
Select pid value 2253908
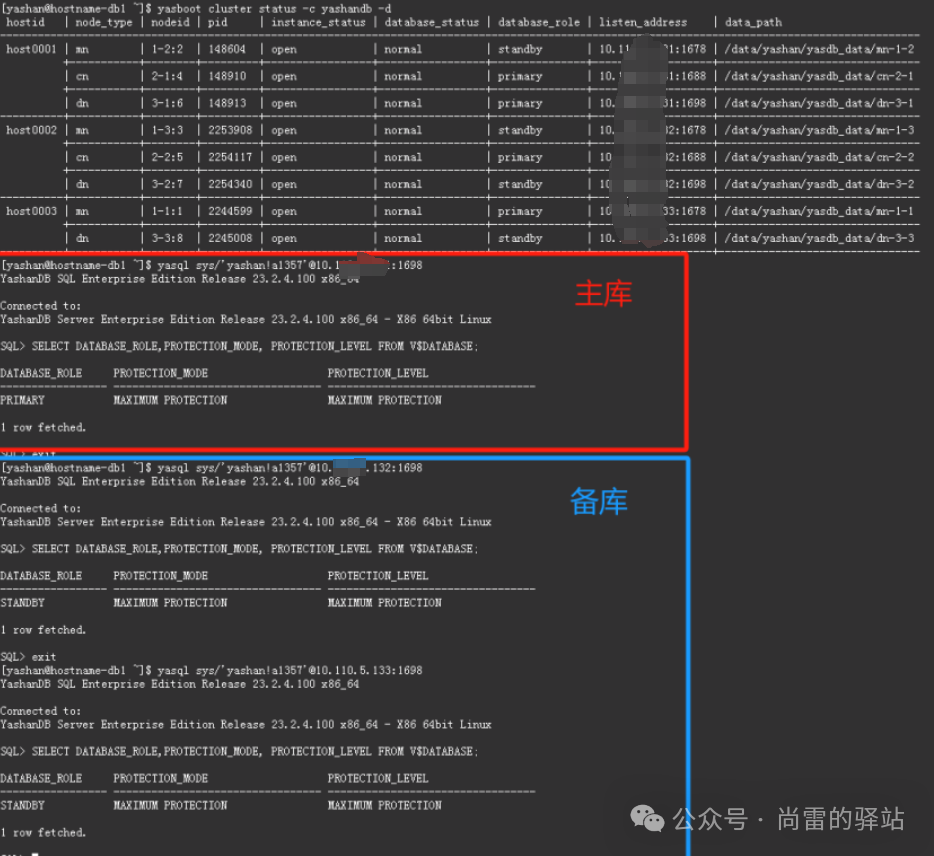pos(230,130)
